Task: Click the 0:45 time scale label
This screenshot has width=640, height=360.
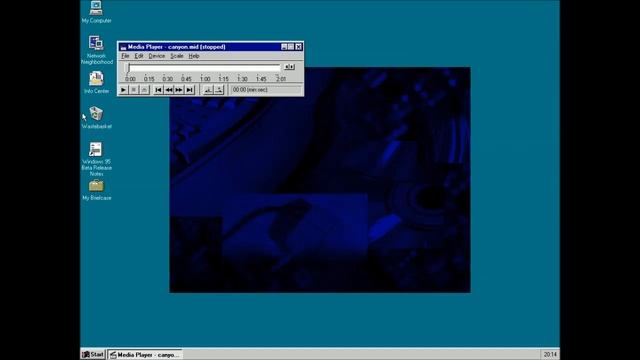Action: coord(186,79)
